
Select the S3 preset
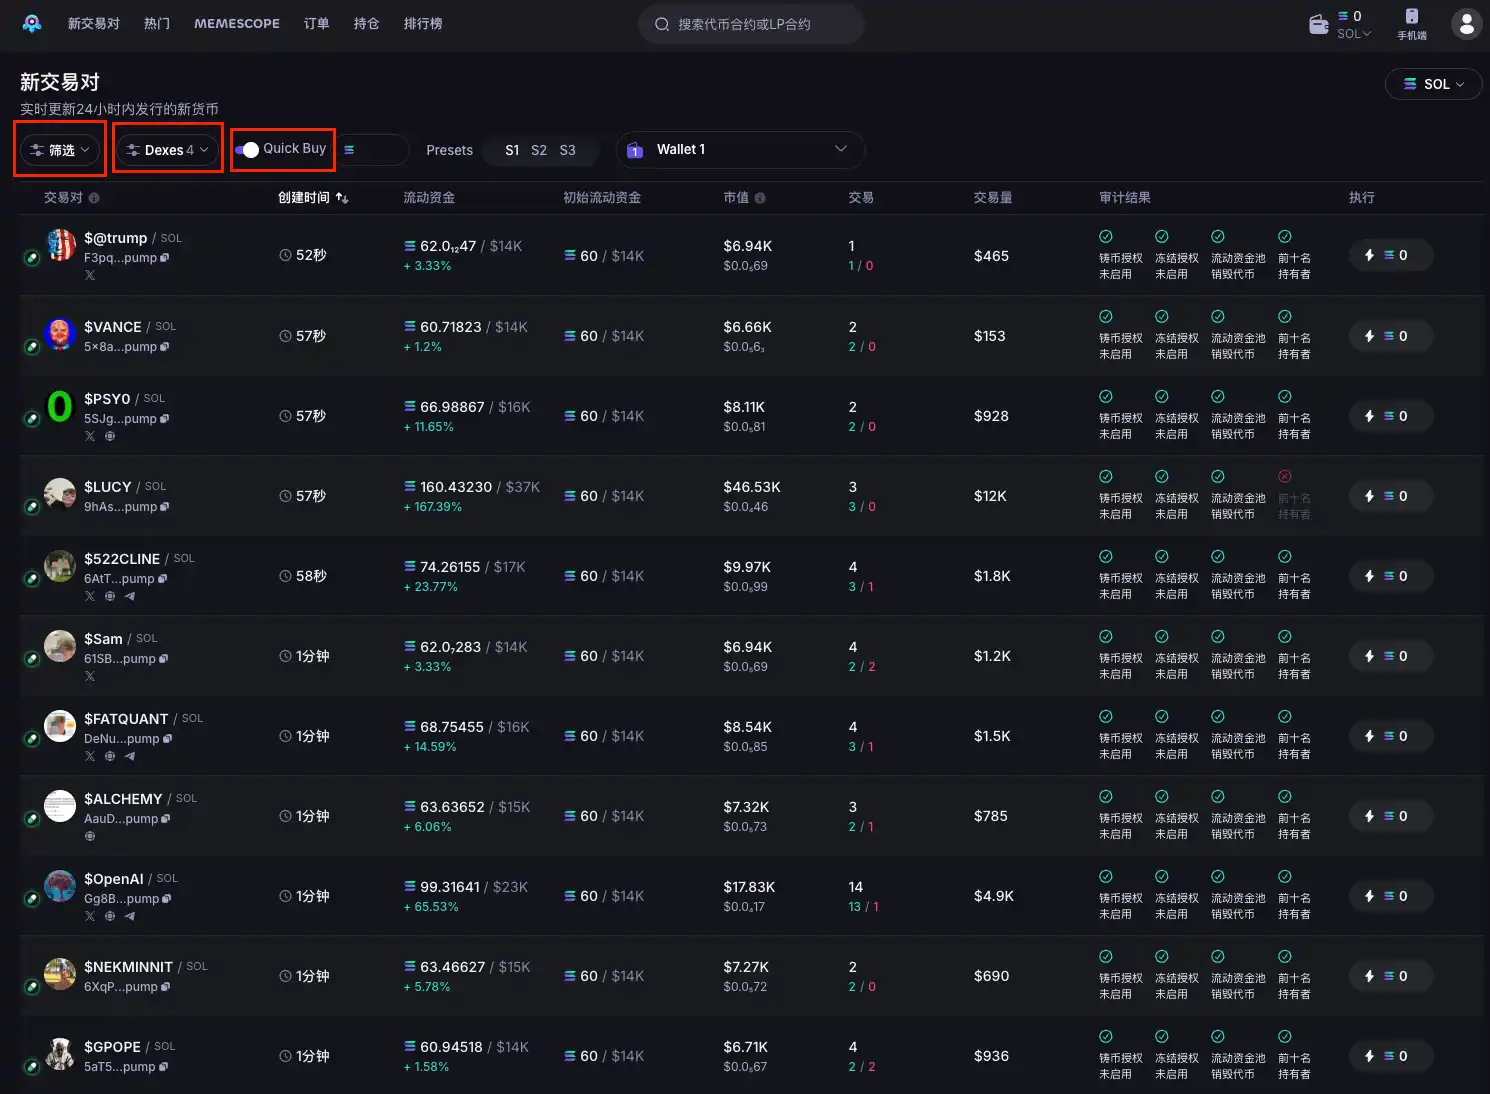click(567, 150)
